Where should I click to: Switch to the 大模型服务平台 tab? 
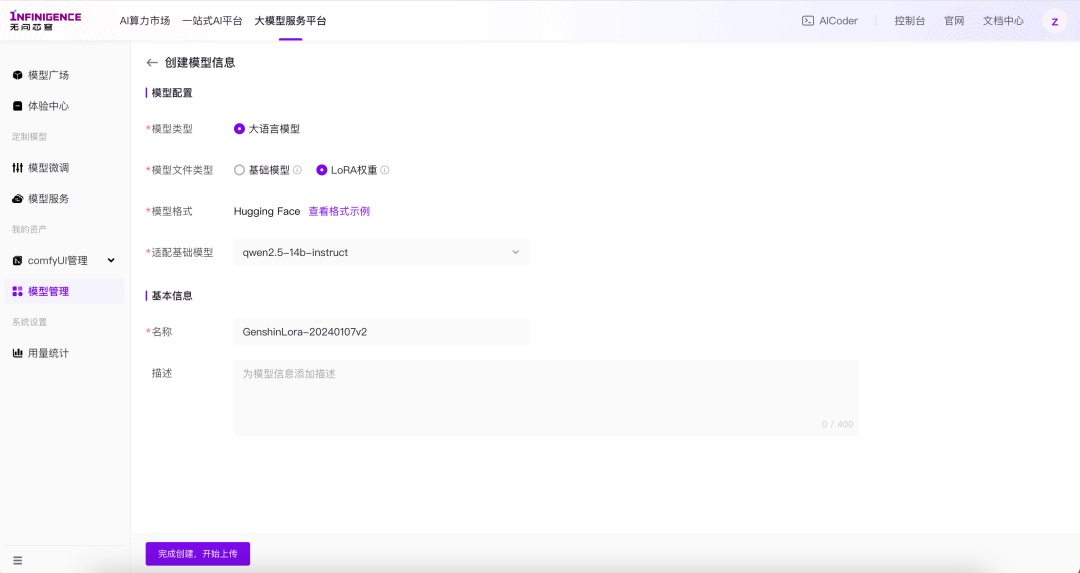[x=291, y=21]
